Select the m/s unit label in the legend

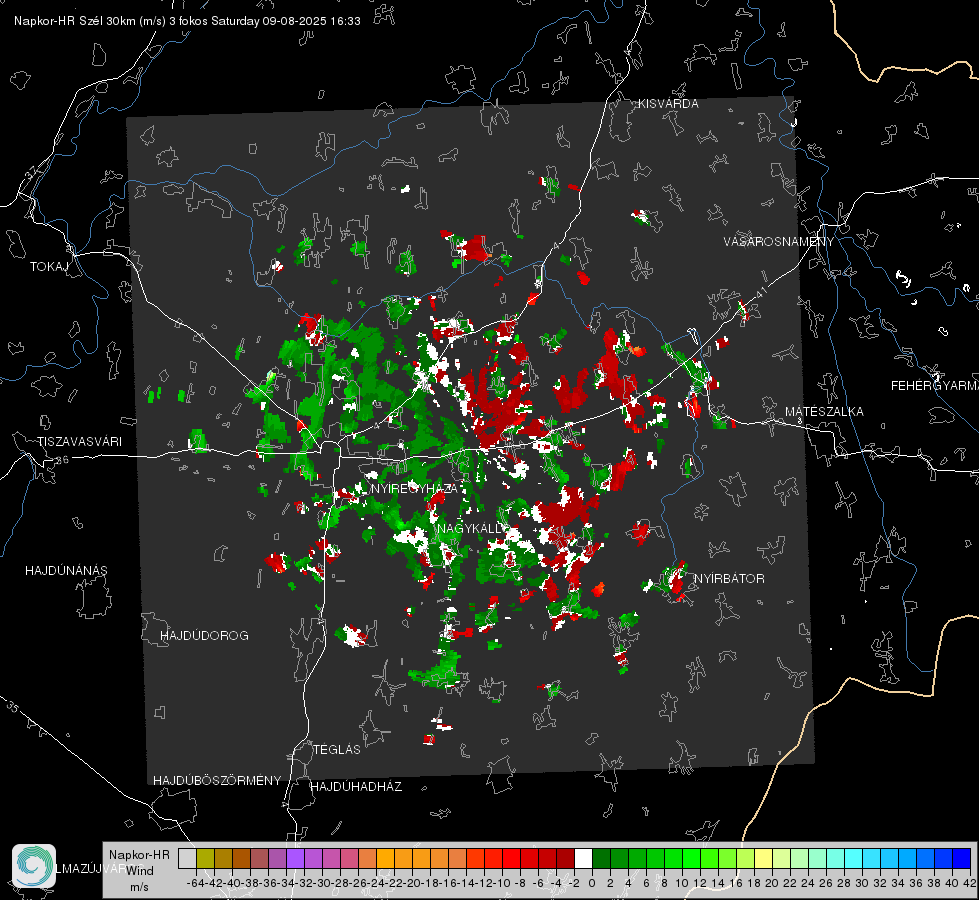tap(139, 888)
